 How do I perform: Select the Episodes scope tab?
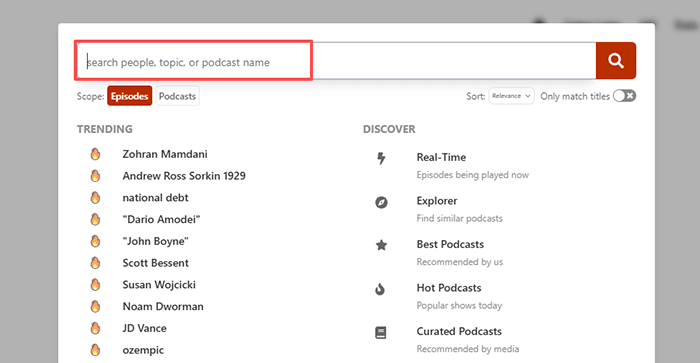[x=129, y=96]
